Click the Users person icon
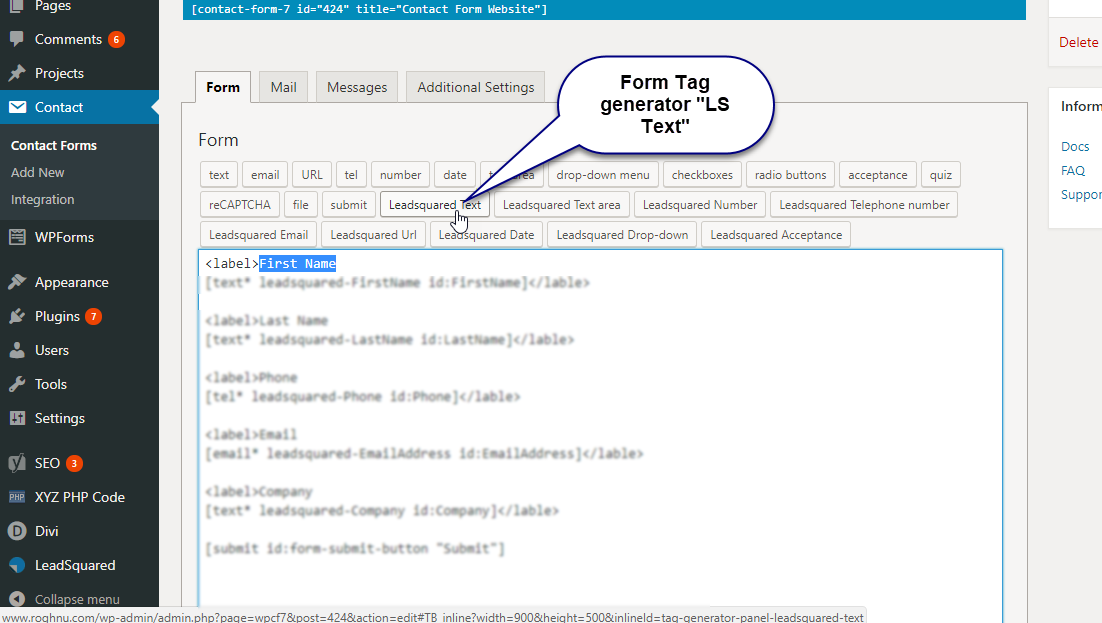Screen dimensions: 1102x623 (17, 350)
